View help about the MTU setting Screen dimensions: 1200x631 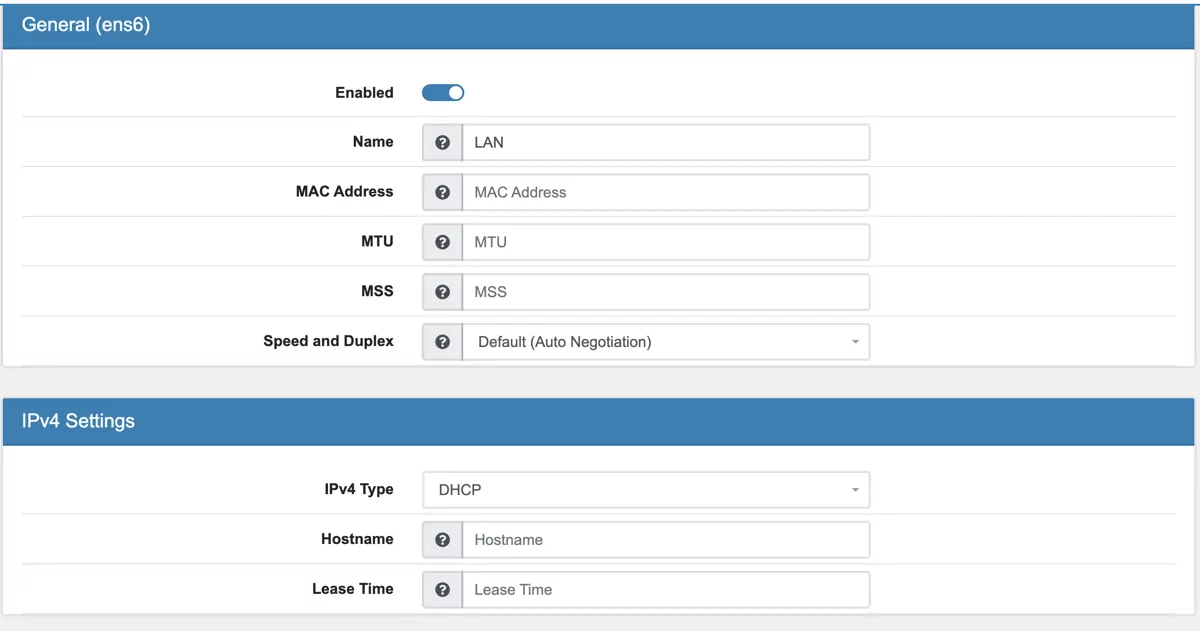tap(441, 241)
